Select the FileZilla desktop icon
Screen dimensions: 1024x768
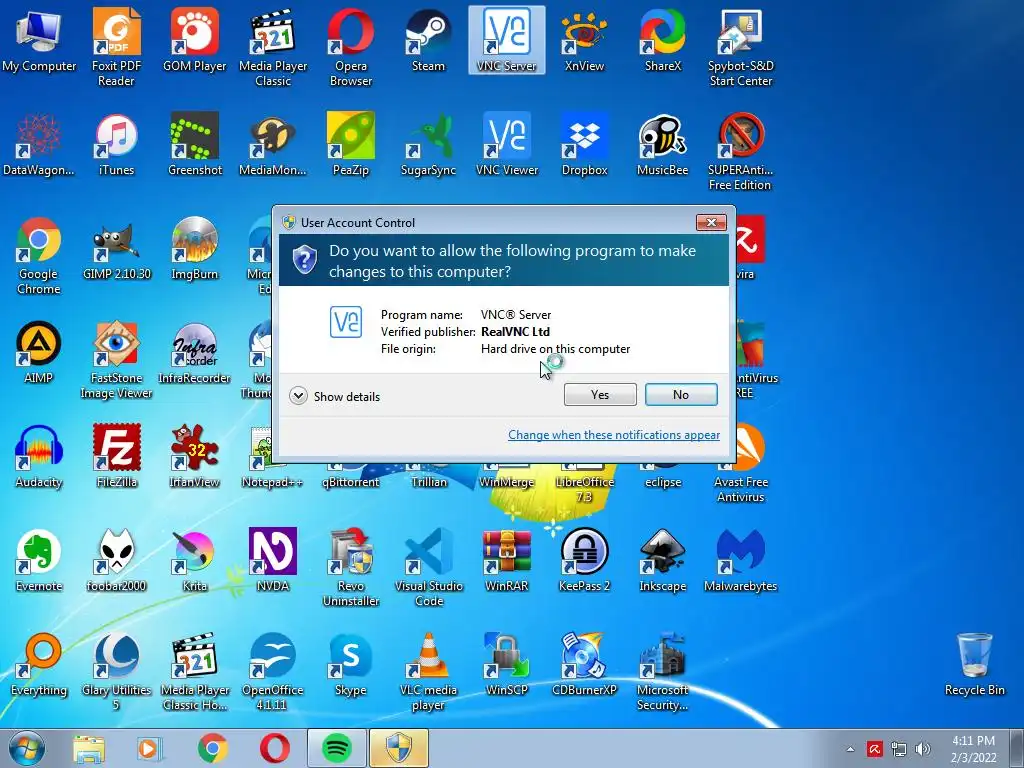click(x=116, y=456)
